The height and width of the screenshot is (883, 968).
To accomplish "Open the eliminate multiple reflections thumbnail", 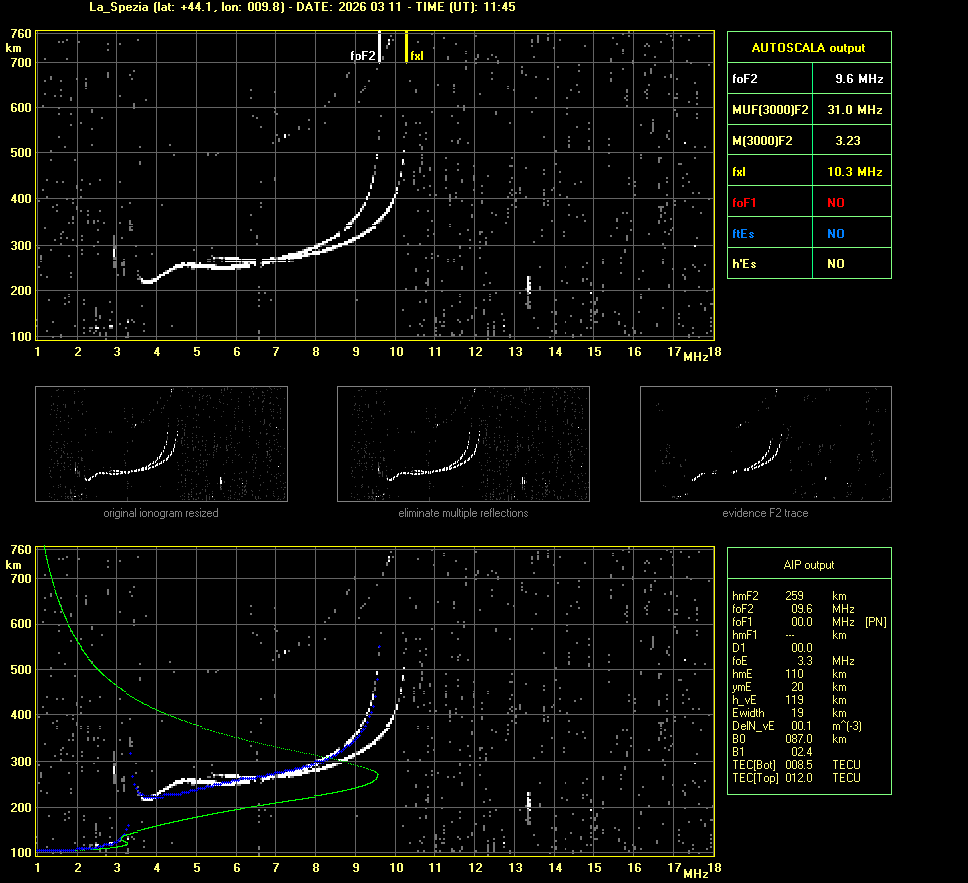I will [463, 443].
